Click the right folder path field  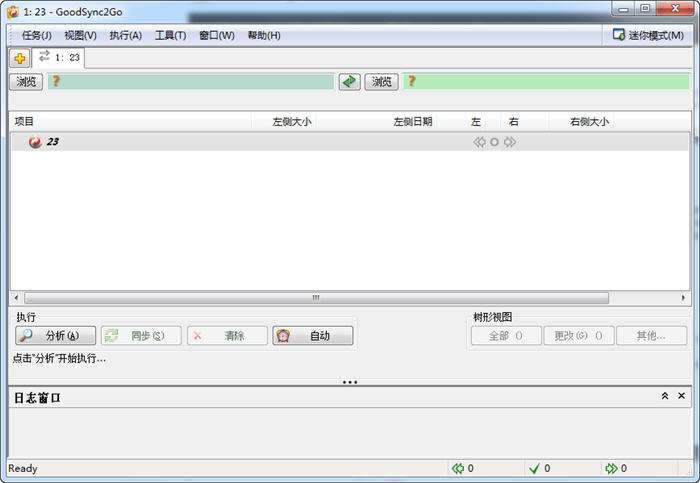click(x=546, y=82)
